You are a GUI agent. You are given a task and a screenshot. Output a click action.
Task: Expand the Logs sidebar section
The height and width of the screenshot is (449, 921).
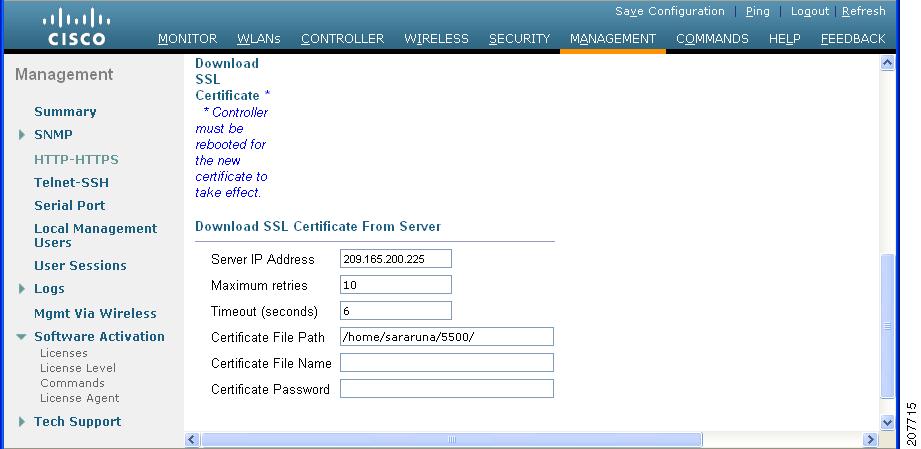22,289
